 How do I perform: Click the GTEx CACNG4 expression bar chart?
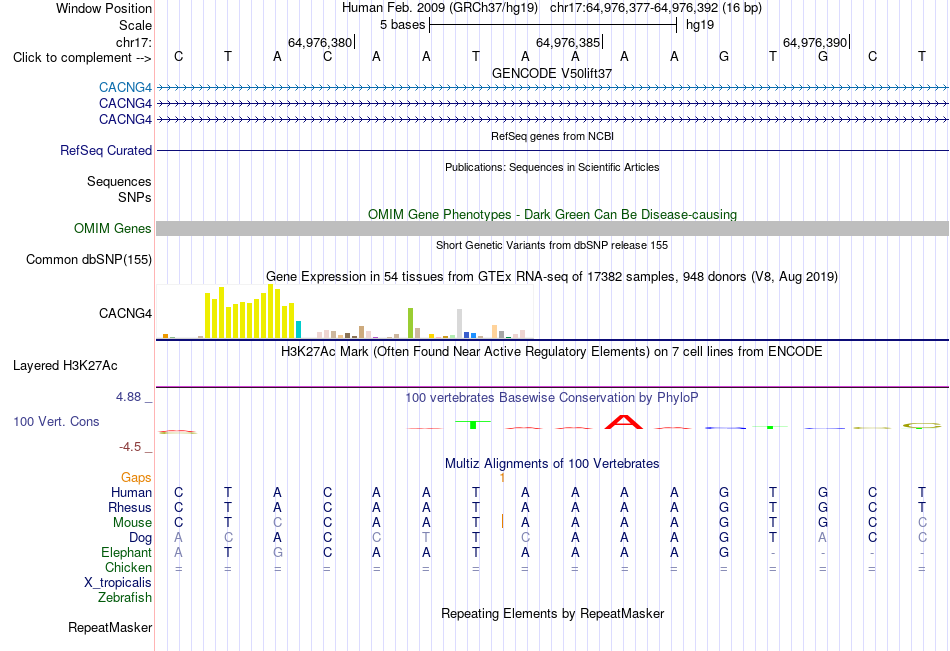point(345,312)
